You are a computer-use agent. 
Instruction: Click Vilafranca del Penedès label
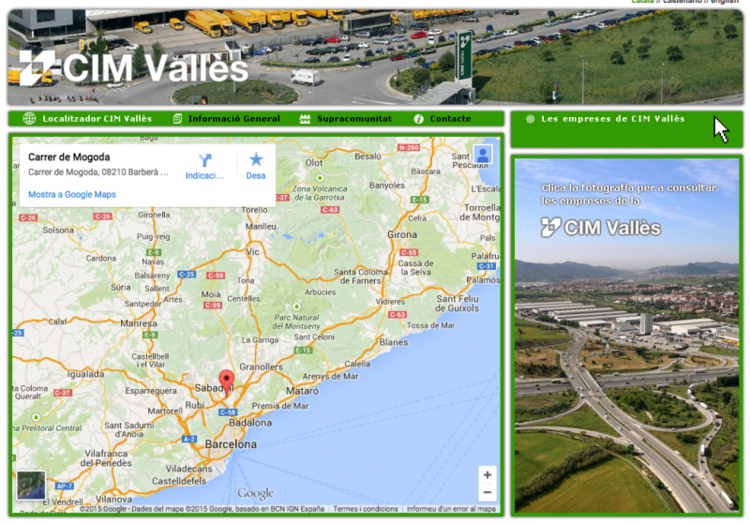pos(106,458)
